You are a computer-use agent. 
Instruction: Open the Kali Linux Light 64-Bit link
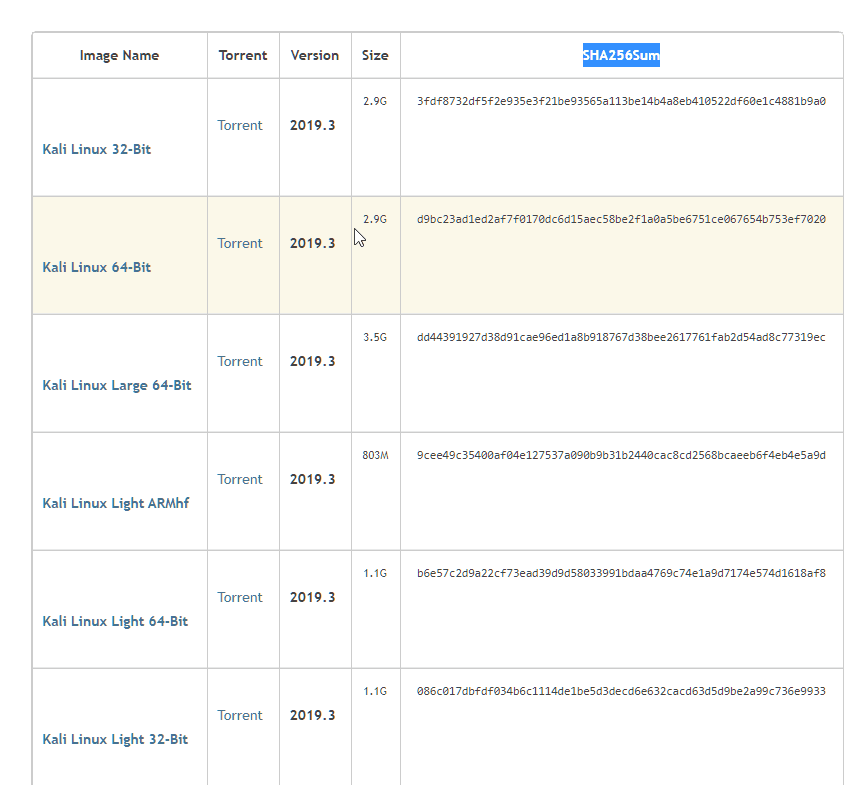(x=115, y=621)
